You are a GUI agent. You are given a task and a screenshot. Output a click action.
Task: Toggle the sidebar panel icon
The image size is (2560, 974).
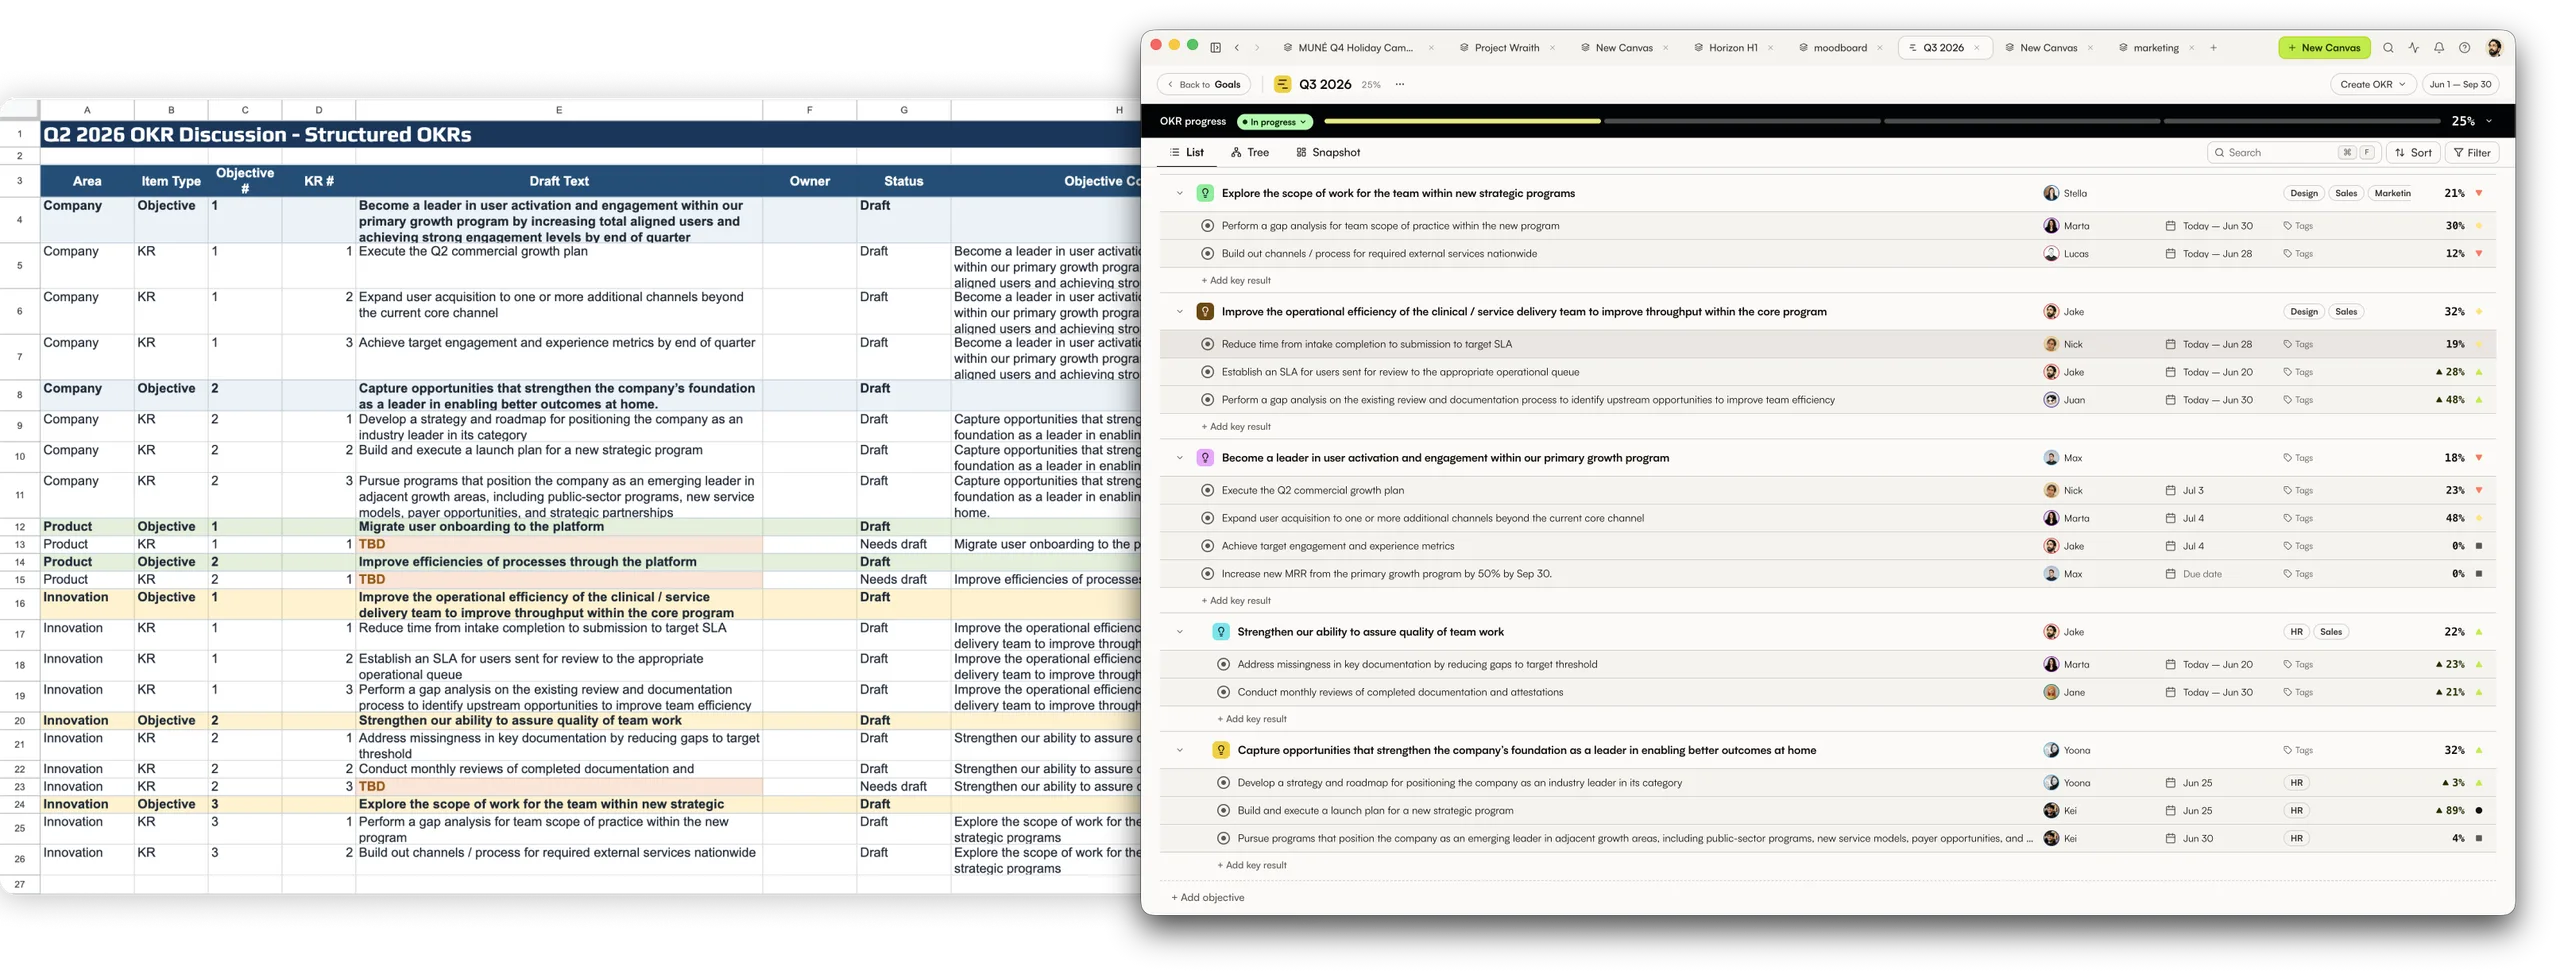[1215, 47]
